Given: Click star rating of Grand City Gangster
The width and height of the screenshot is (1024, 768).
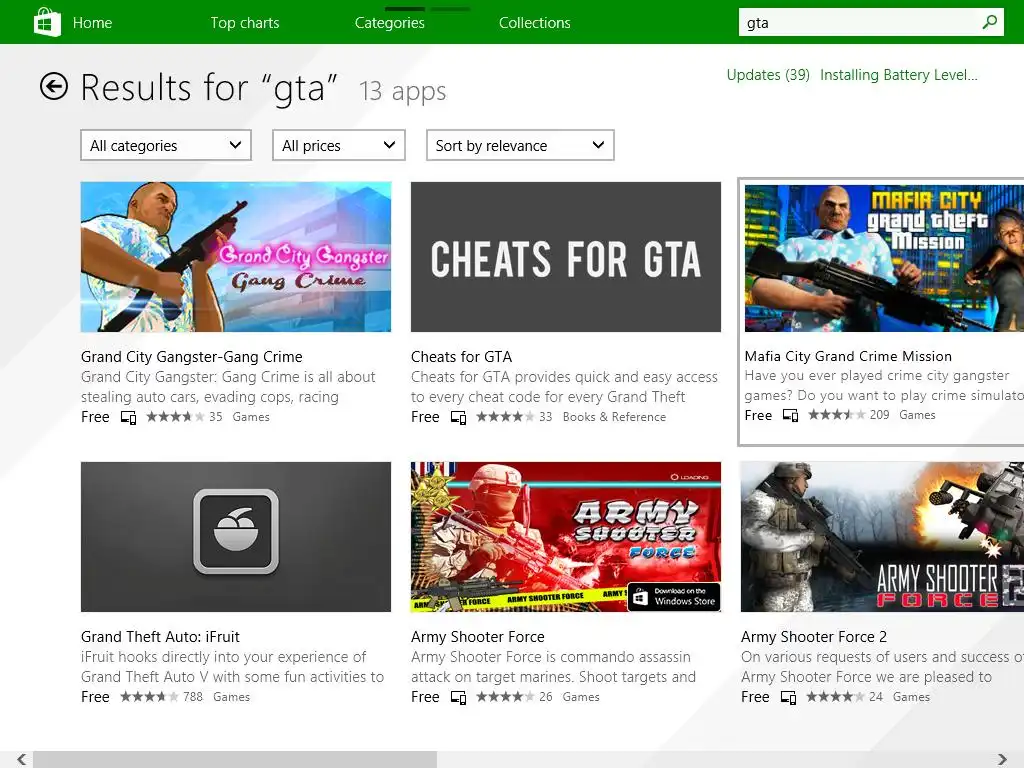Looking at the screenshot, I should coord(175,417).
